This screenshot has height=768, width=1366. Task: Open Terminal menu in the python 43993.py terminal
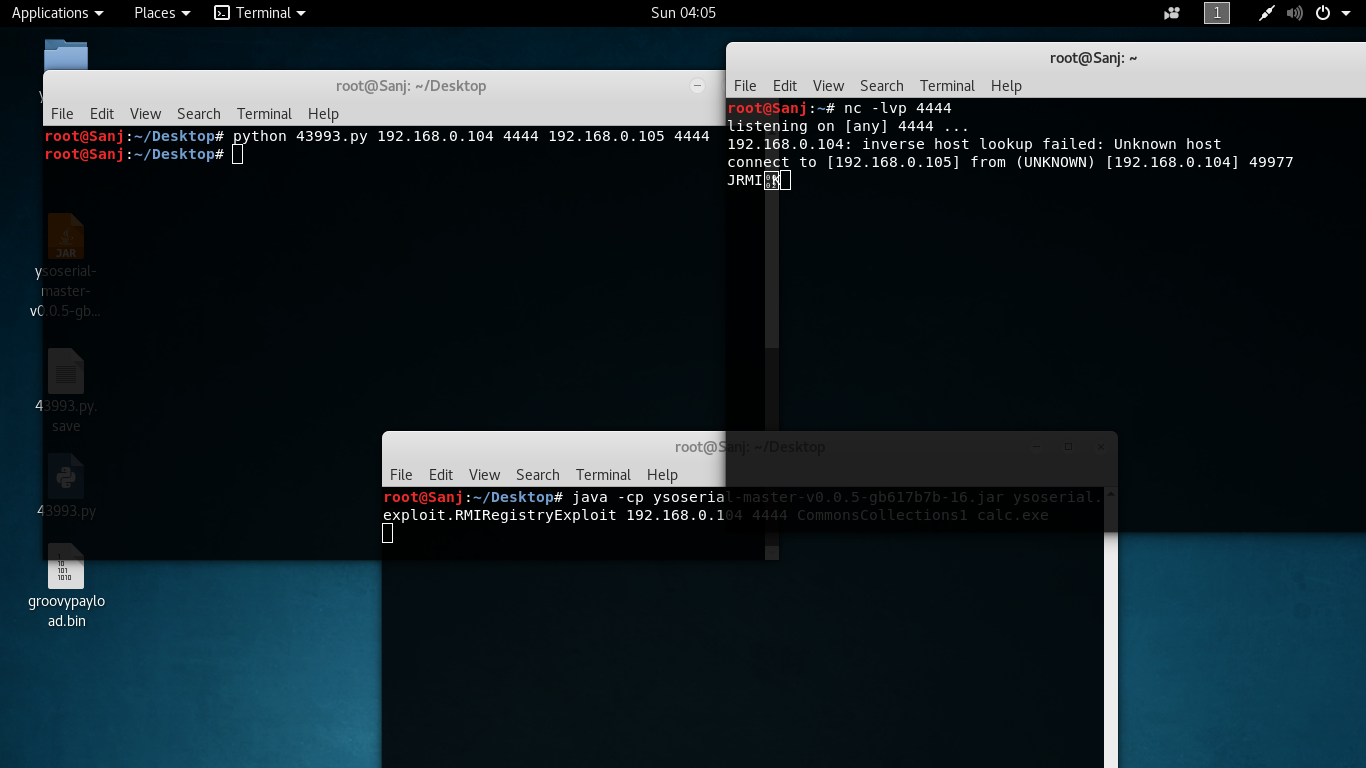coord(264,114)
